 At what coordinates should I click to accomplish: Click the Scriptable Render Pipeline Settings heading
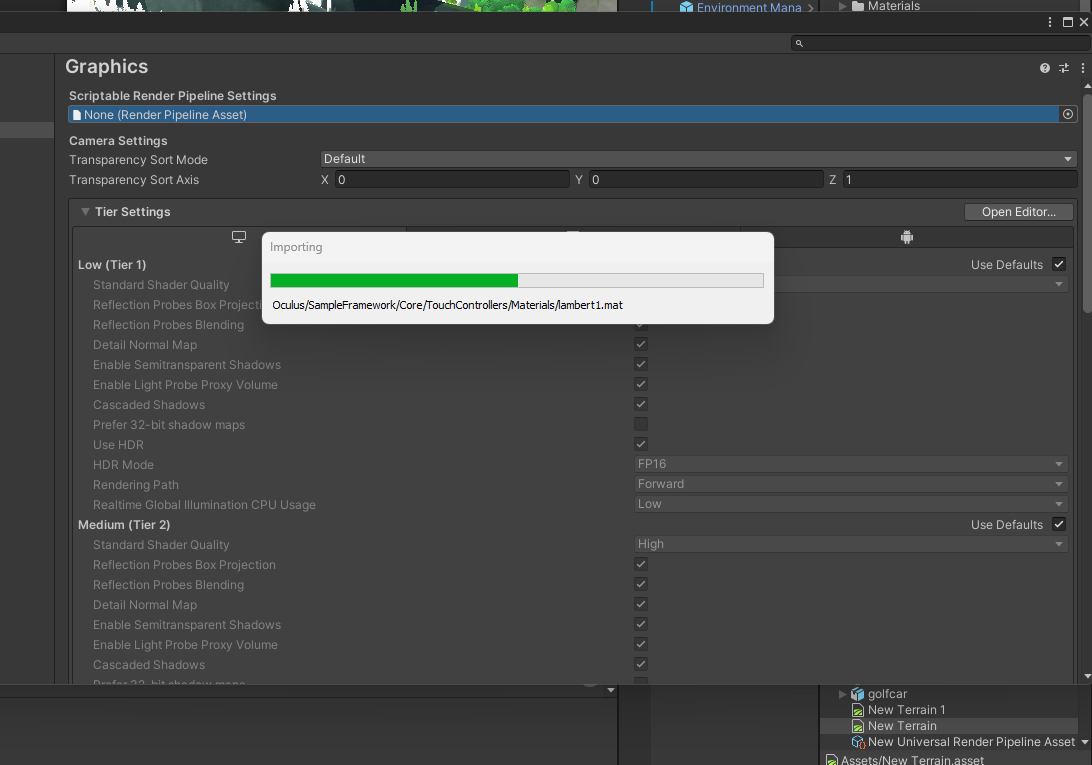point(173,95)
